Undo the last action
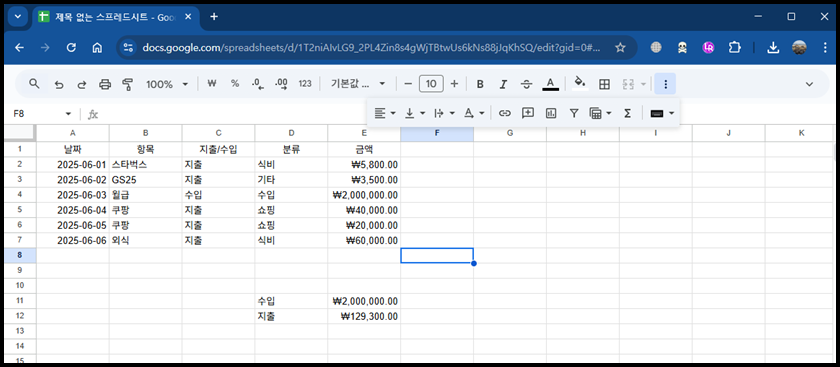Screen dimensions: 840x367 [59, 84]
